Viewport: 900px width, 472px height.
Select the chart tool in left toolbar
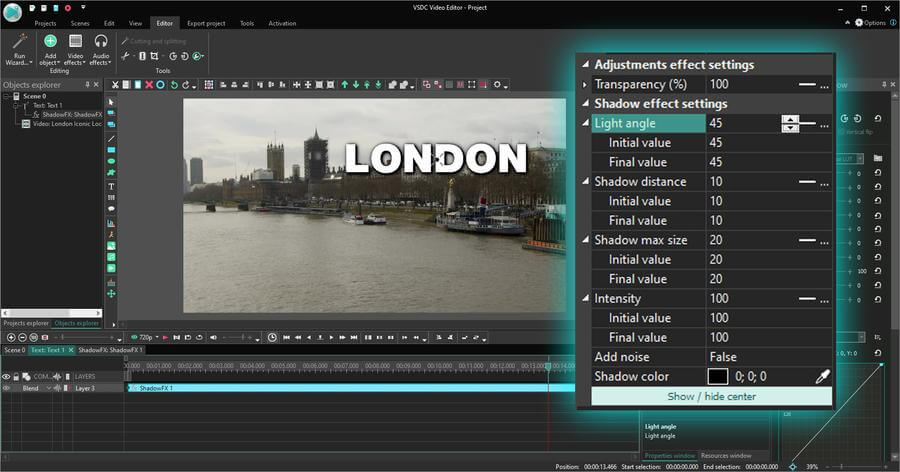(111, 223)
